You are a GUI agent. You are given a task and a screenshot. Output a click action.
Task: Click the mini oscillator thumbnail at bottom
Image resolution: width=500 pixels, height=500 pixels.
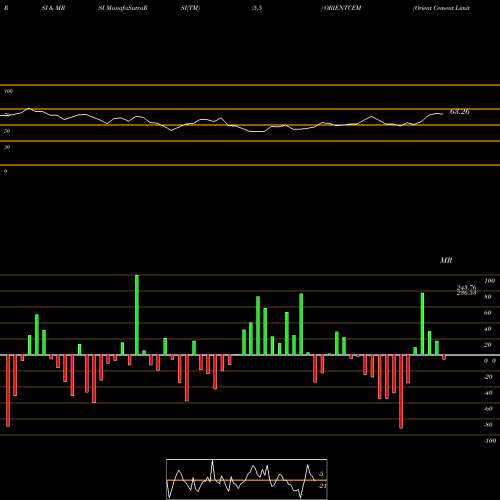247,479
